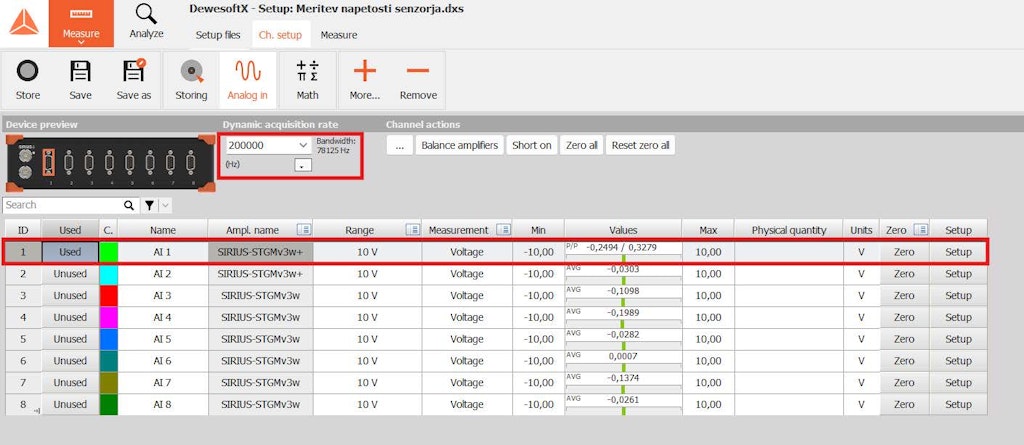
Task: Open the Measure button chevron
Action: click(81, 42)
